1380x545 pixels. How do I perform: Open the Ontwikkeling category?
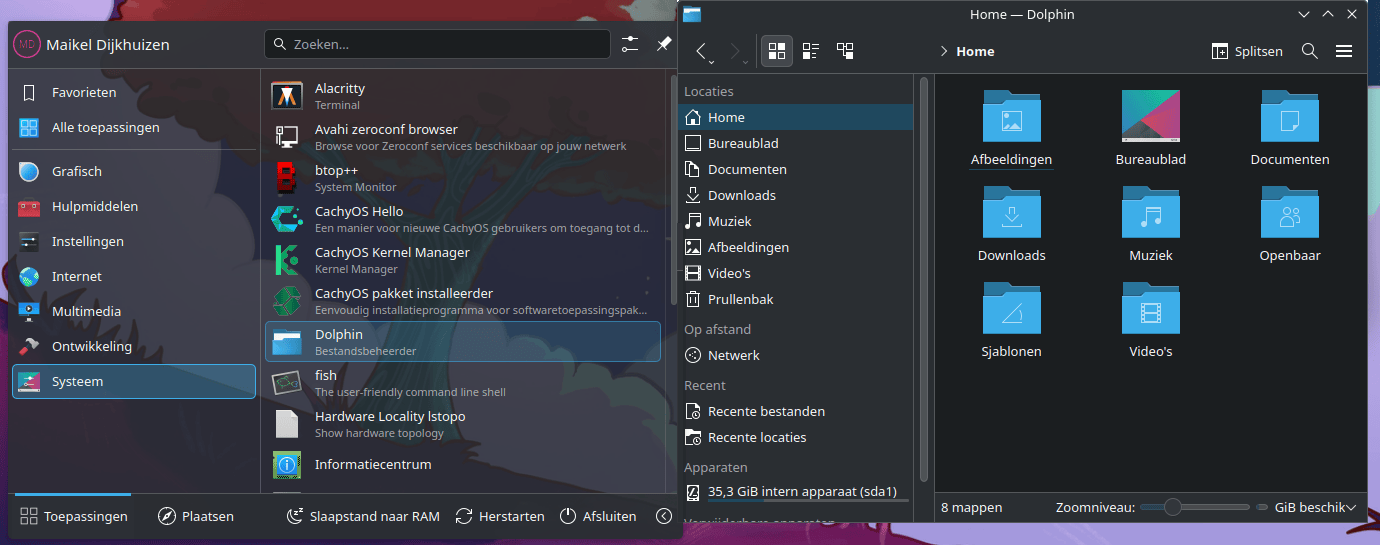click(x=134, y=346)
